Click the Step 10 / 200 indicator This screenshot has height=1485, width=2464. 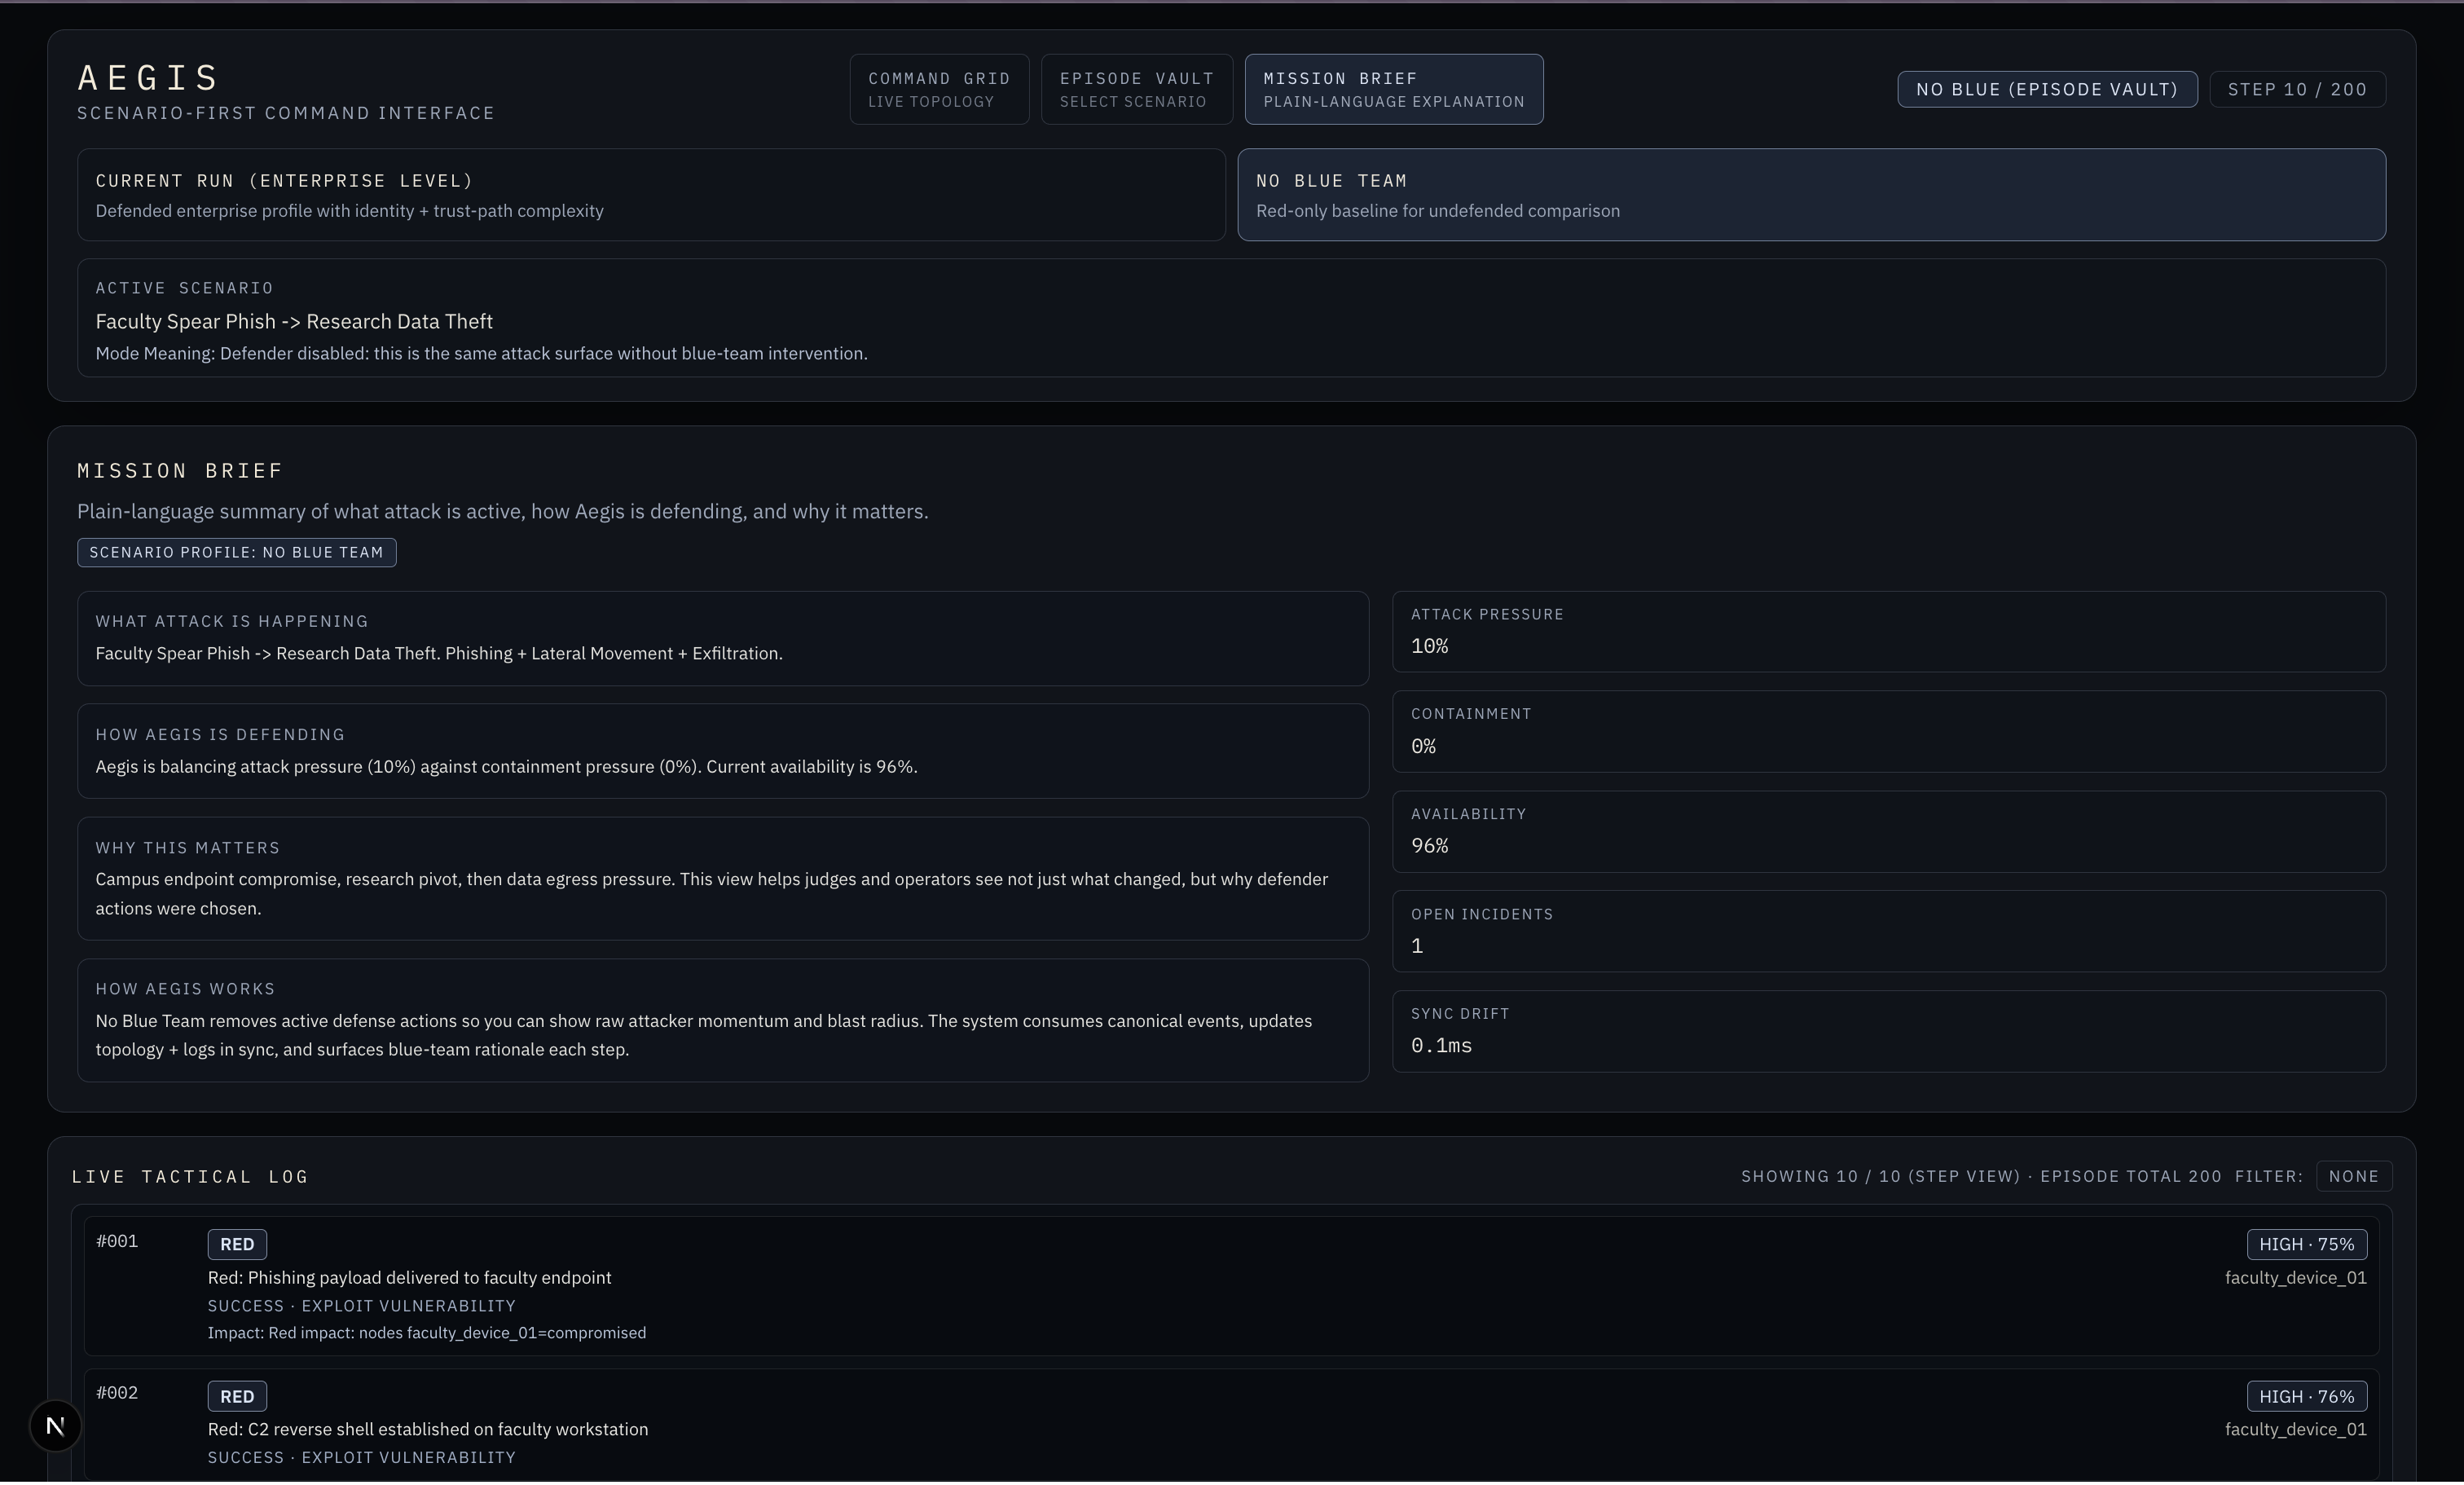[2296, 89]
